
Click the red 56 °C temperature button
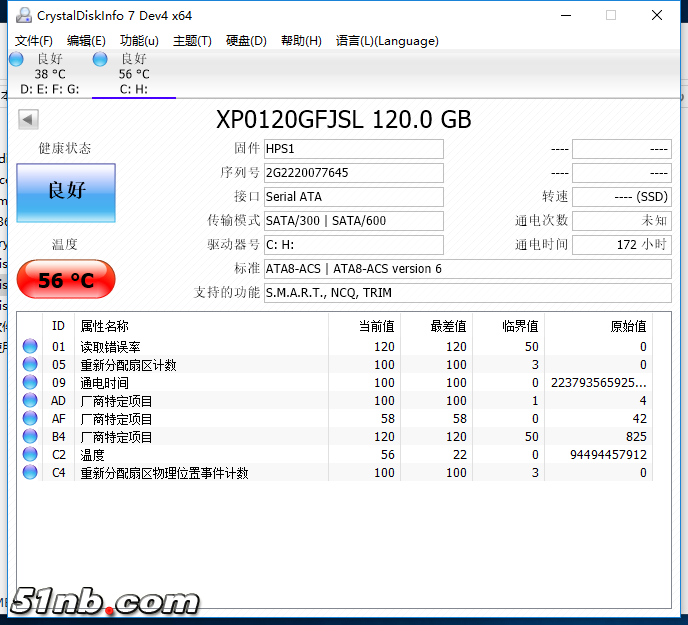tap(66, 280)
